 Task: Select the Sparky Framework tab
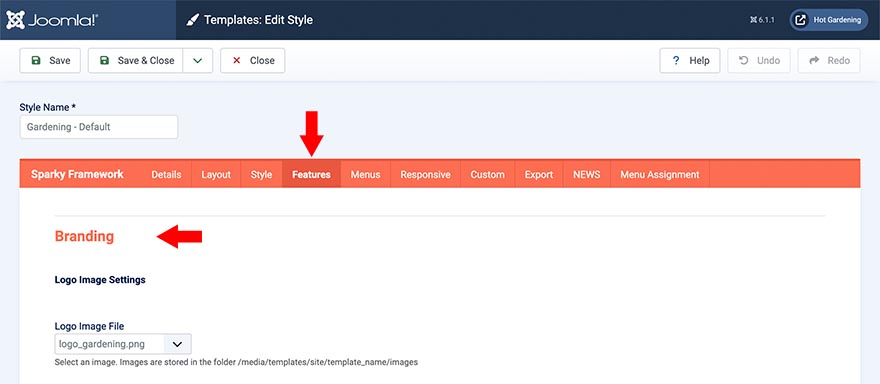point(77,174)
